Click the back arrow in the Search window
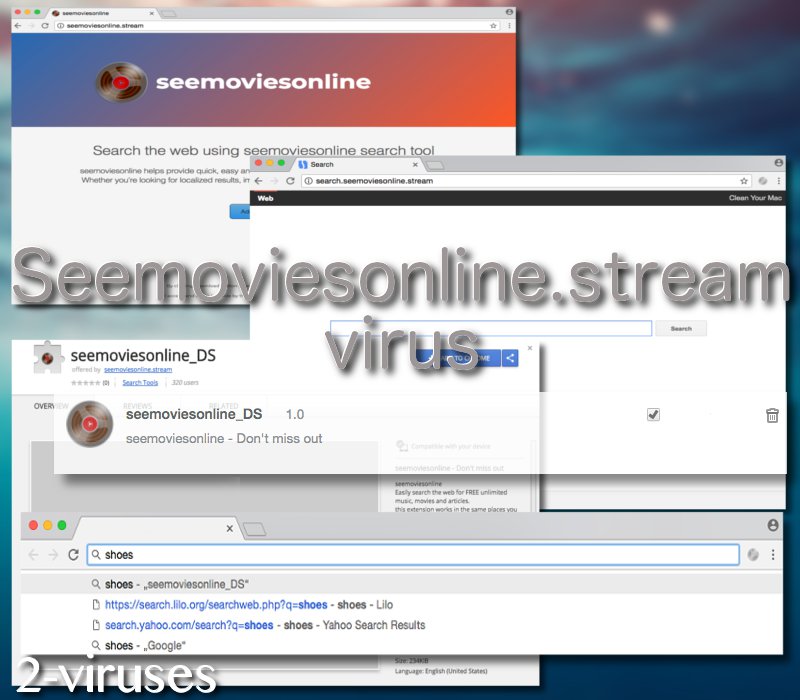Image resolution: width=800 pixels, height=700 pixels. click(258, 182)
